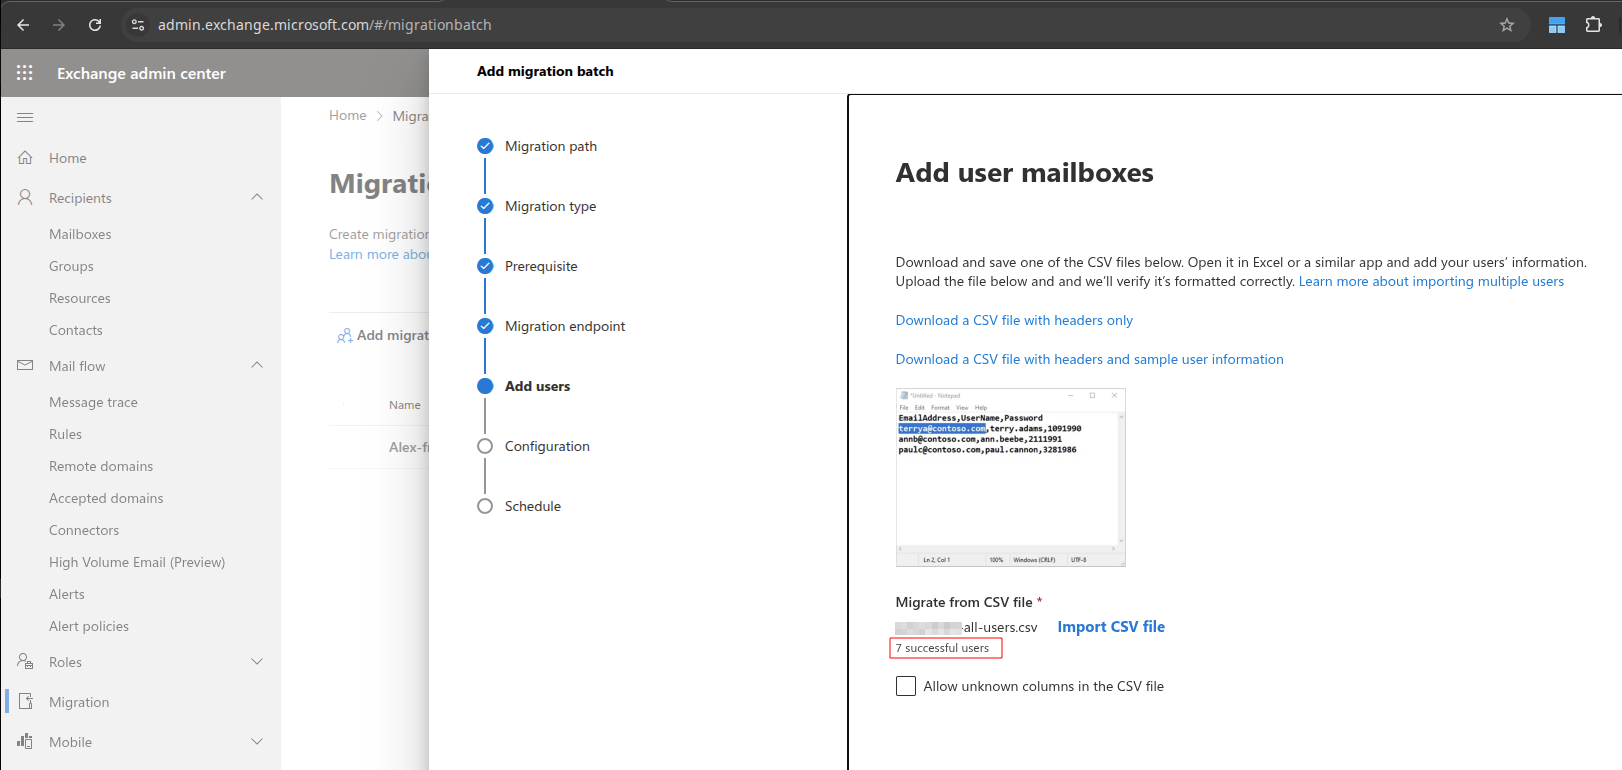
Task: Open High Volume Email (Preview)
Action: [x=137, y=562]
